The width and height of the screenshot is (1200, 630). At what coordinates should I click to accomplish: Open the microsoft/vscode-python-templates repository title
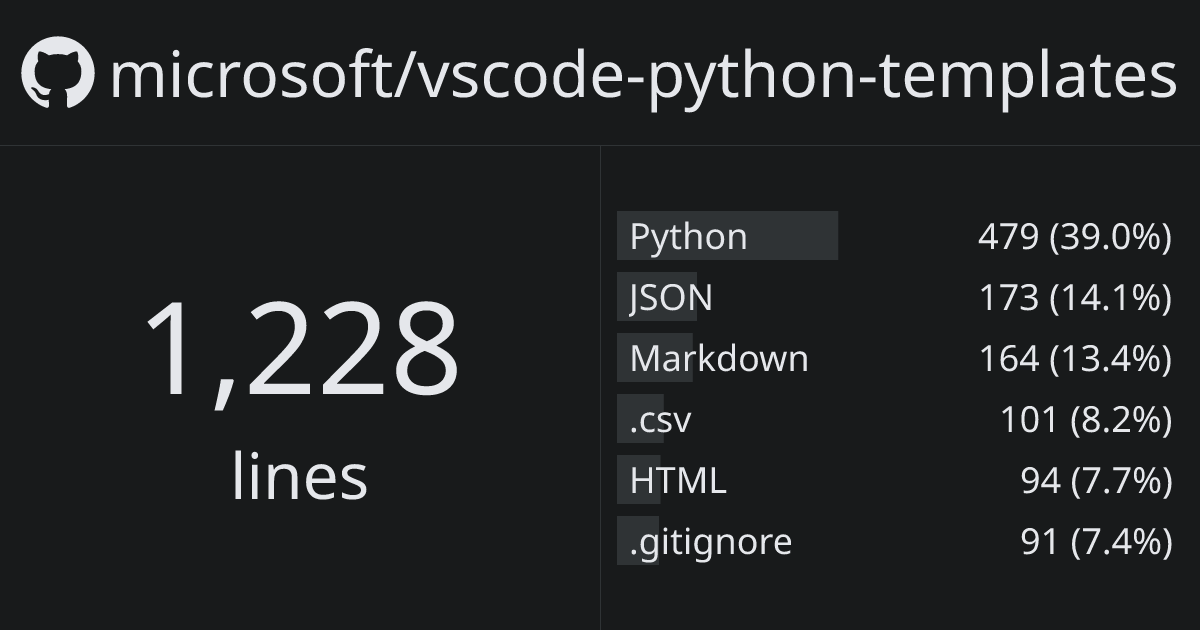(x=642, y=75)
